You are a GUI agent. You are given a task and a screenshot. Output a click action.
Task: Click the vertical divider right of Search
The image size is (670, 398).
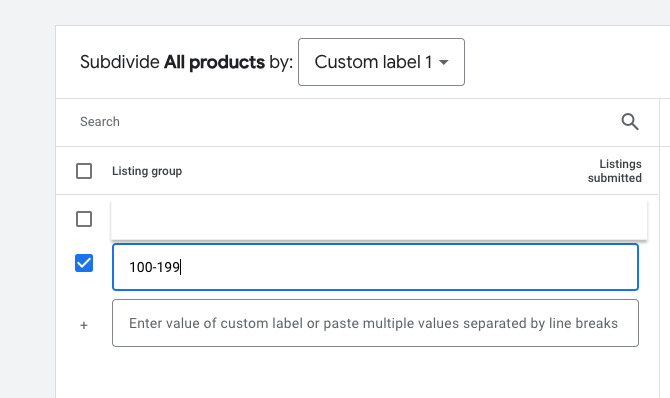coord(659,123)
